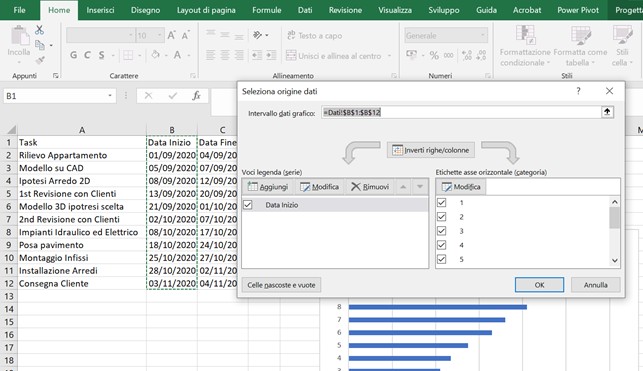Click the insert function fx icon
This screenshot has width=643, height=371.
pos(196,96)
